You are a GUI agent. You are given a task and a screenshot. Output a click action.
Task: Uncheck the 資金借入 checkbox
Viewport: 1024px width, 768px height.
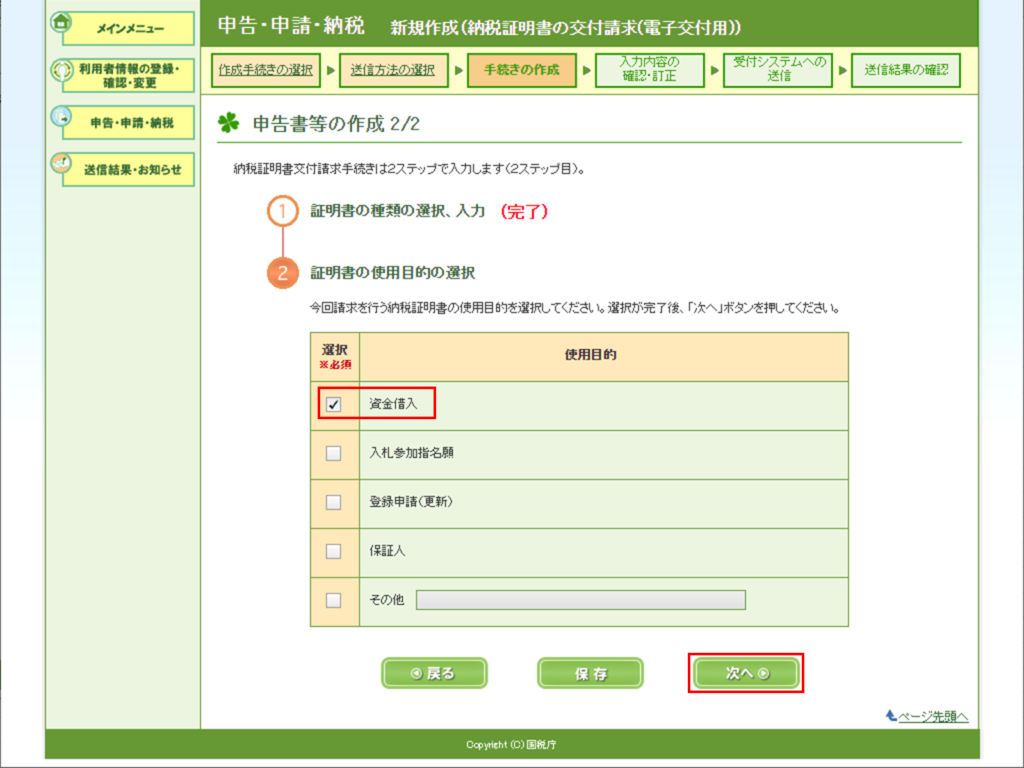334,405
